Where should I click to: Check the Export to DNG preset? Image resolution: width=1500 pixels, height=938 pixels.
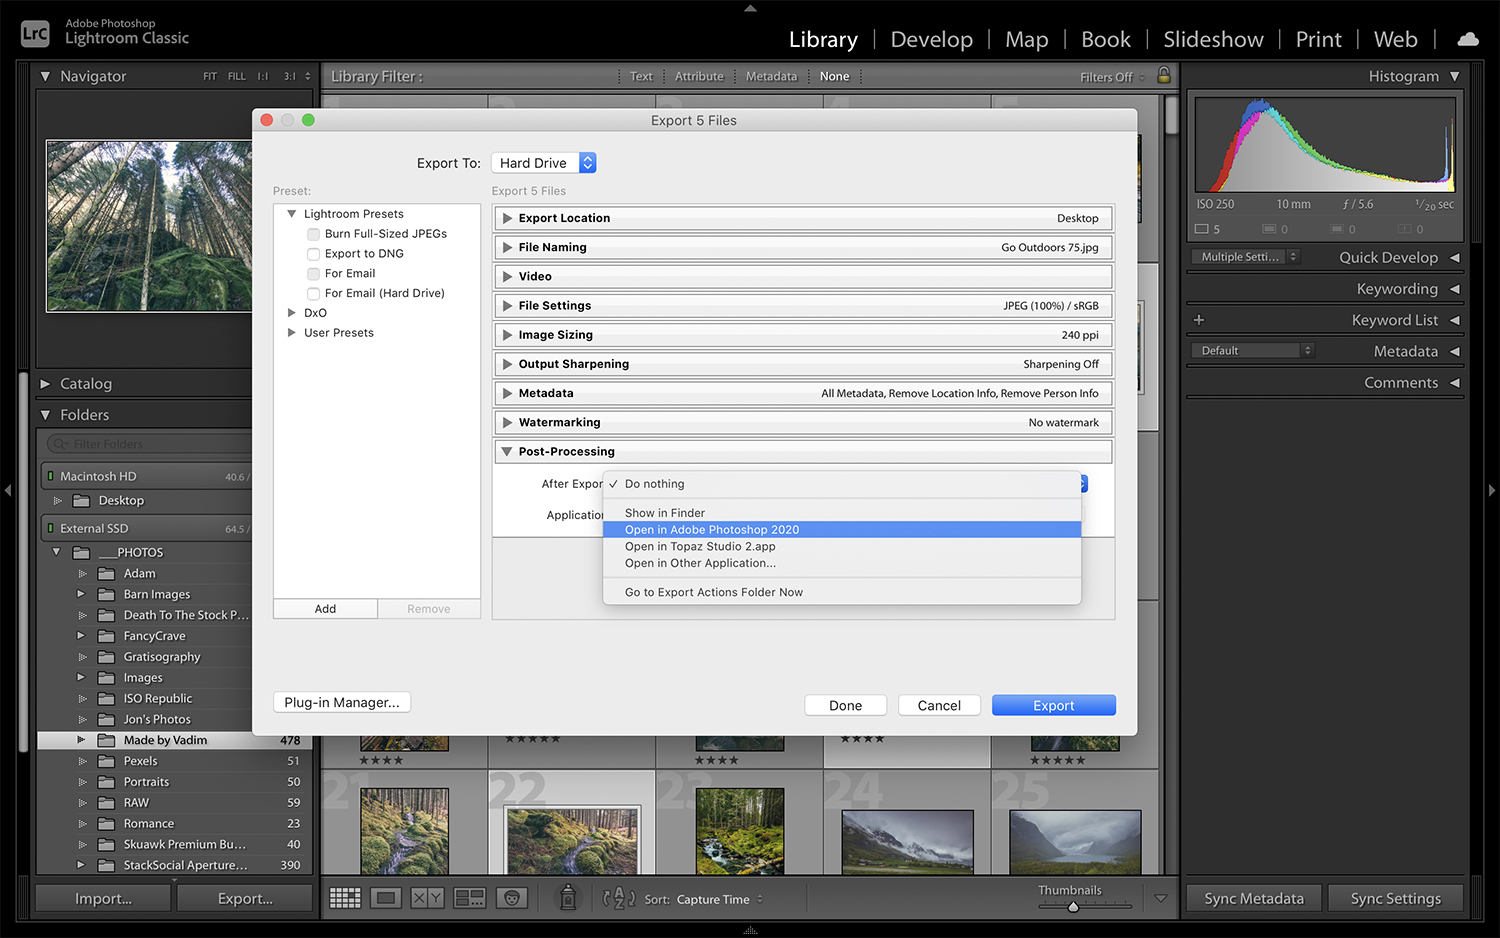[x=313, y=254]
